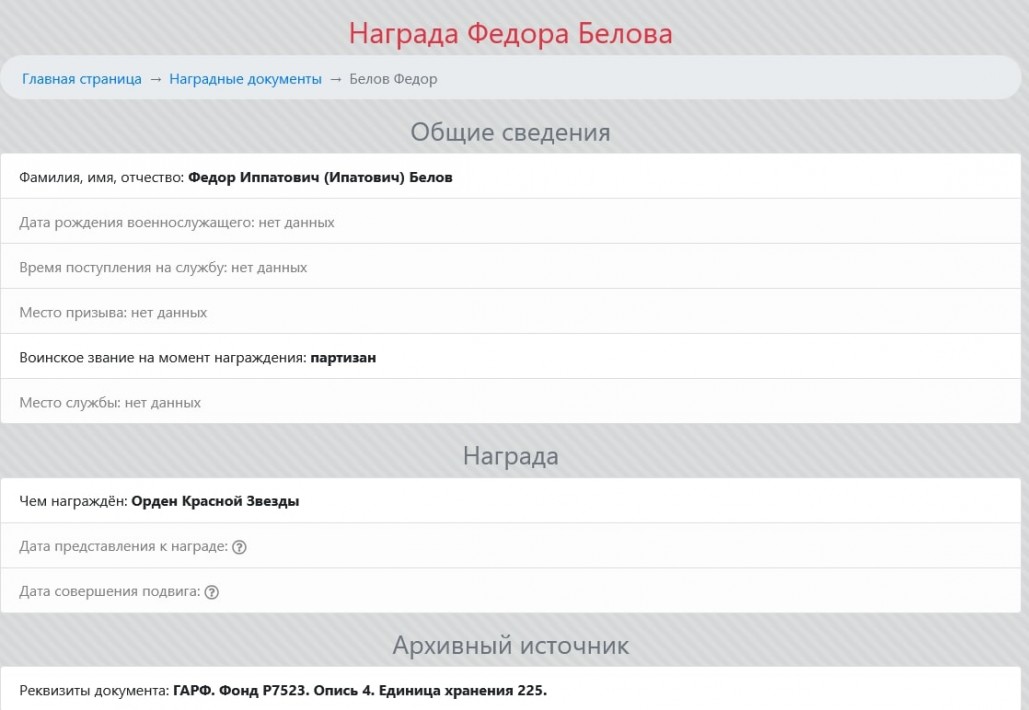Click the Награда section heading
Image resolution: width=1029 pixels, height=710 pixels.
tap(510, 456)
